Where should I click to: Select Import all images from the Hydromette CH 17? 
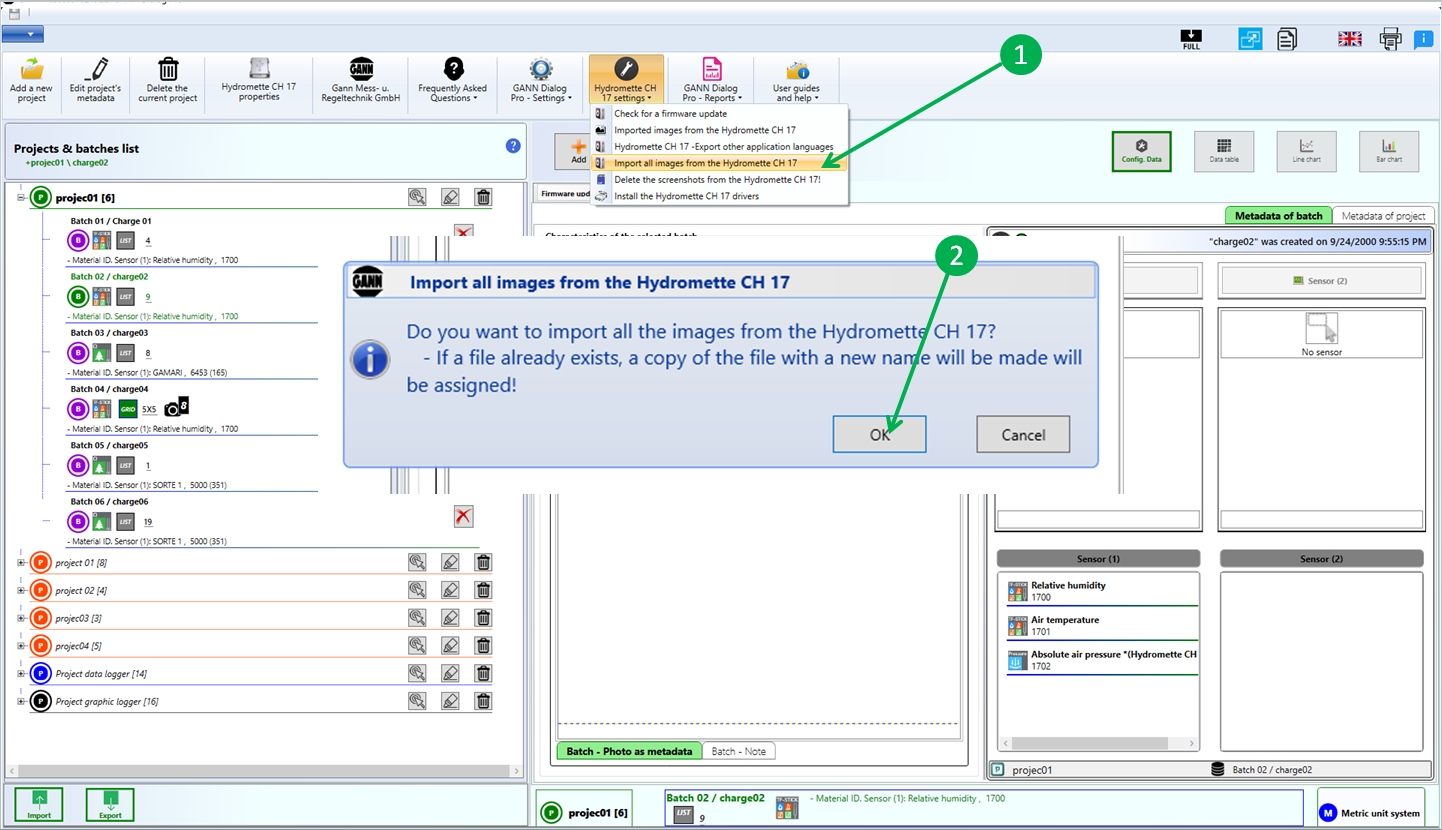click(x=720, y=163)
